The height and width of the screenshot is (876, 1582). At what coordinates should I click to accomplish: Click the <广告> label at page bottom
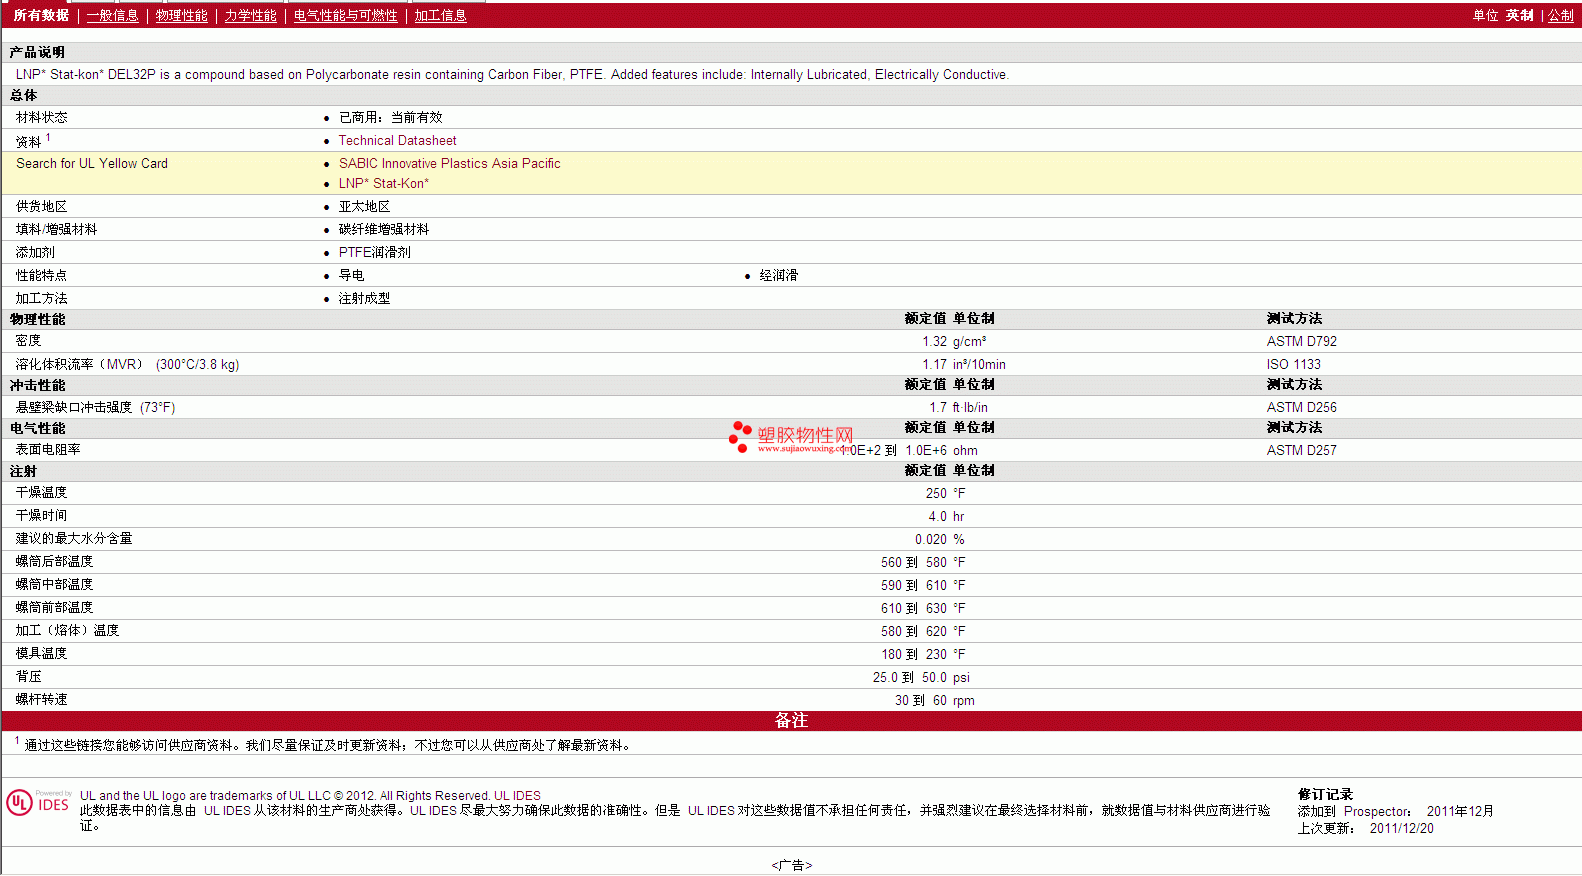point(792,866)
